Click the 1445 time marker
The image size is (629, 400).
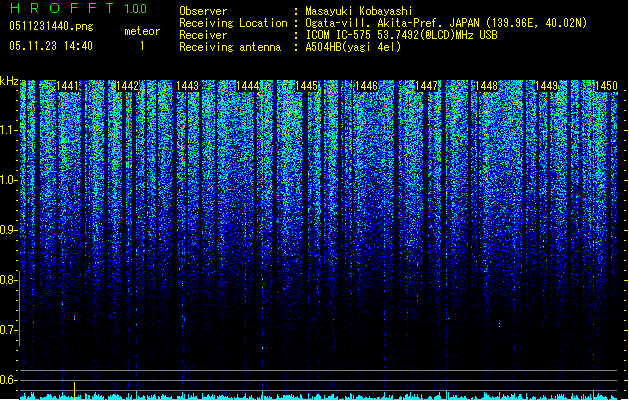(x=306, y=86)
